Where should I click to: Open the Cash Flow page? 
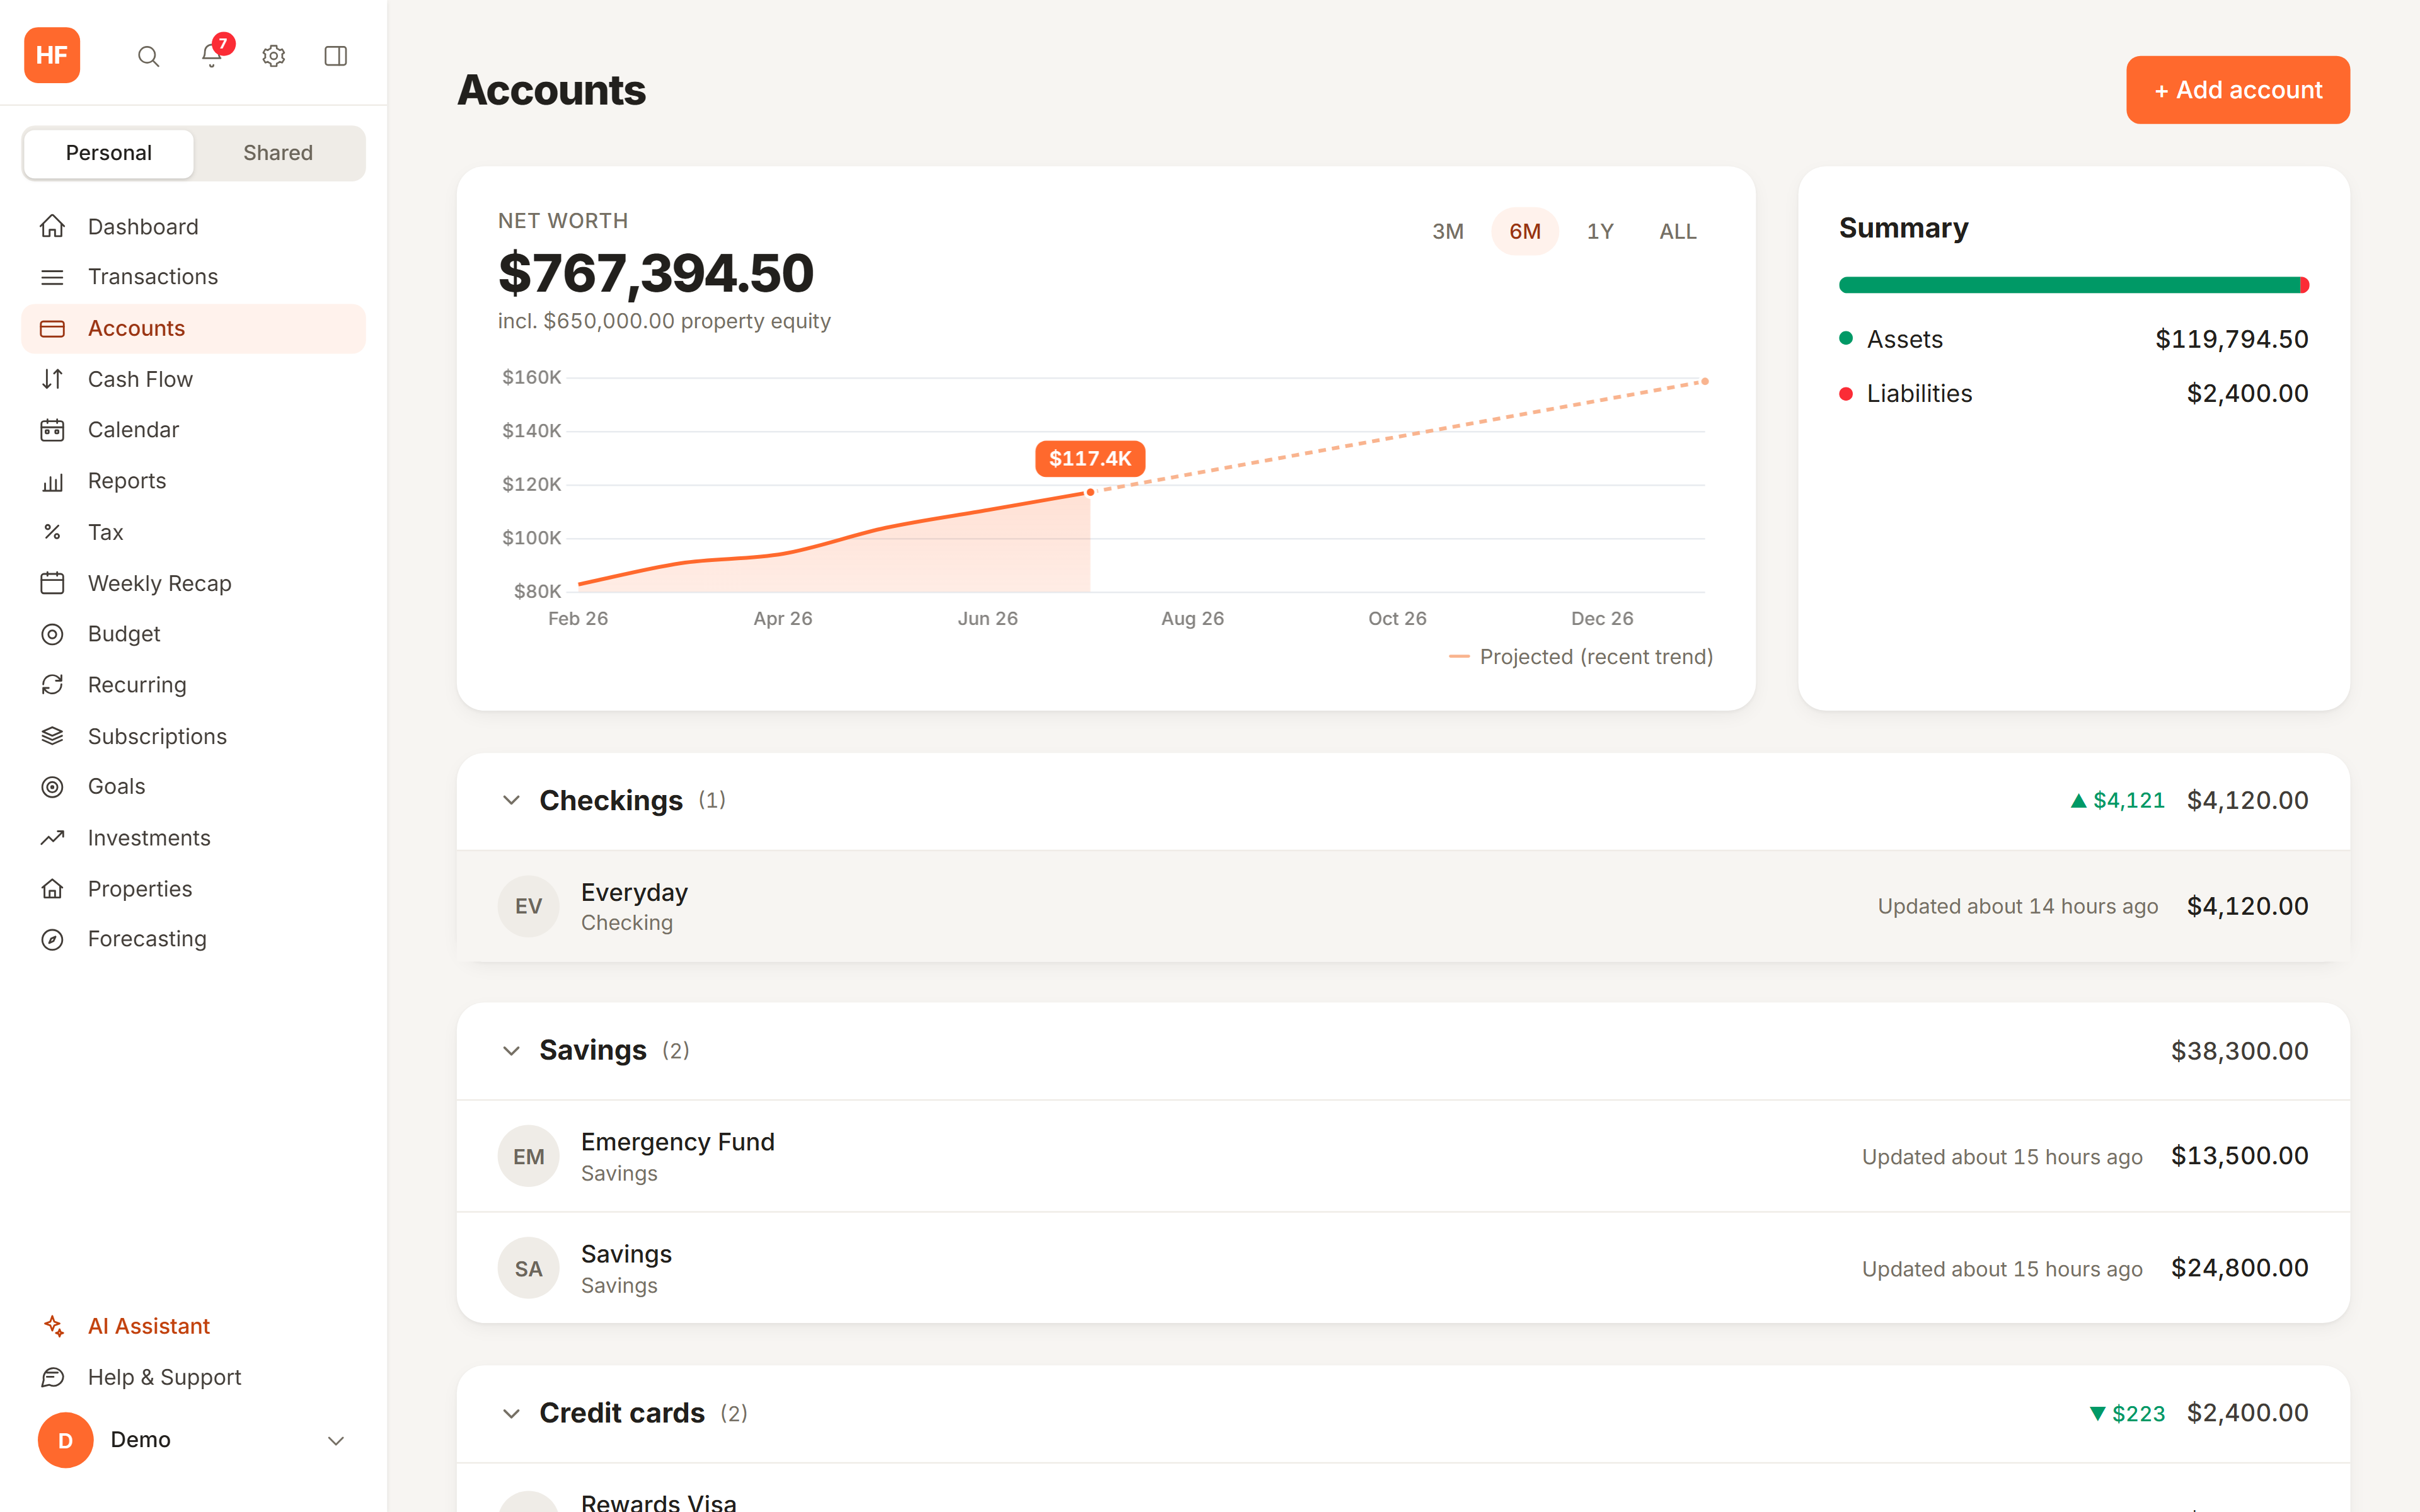coord(194,379)
